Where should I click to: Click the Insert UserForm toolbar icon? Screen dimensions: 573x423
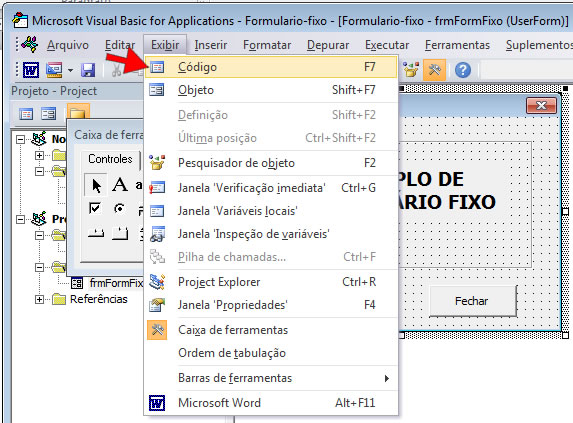[x=54, y=69]
